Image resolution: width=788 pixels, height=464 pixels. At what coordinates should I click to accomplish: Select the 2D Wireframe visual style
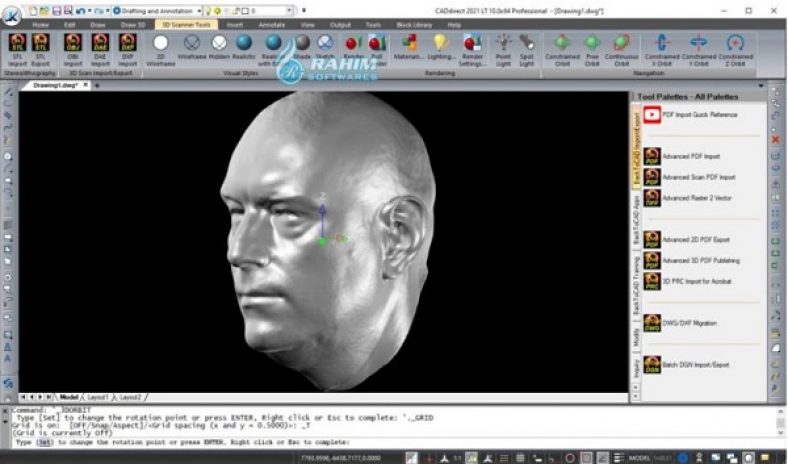click(161, 49)
